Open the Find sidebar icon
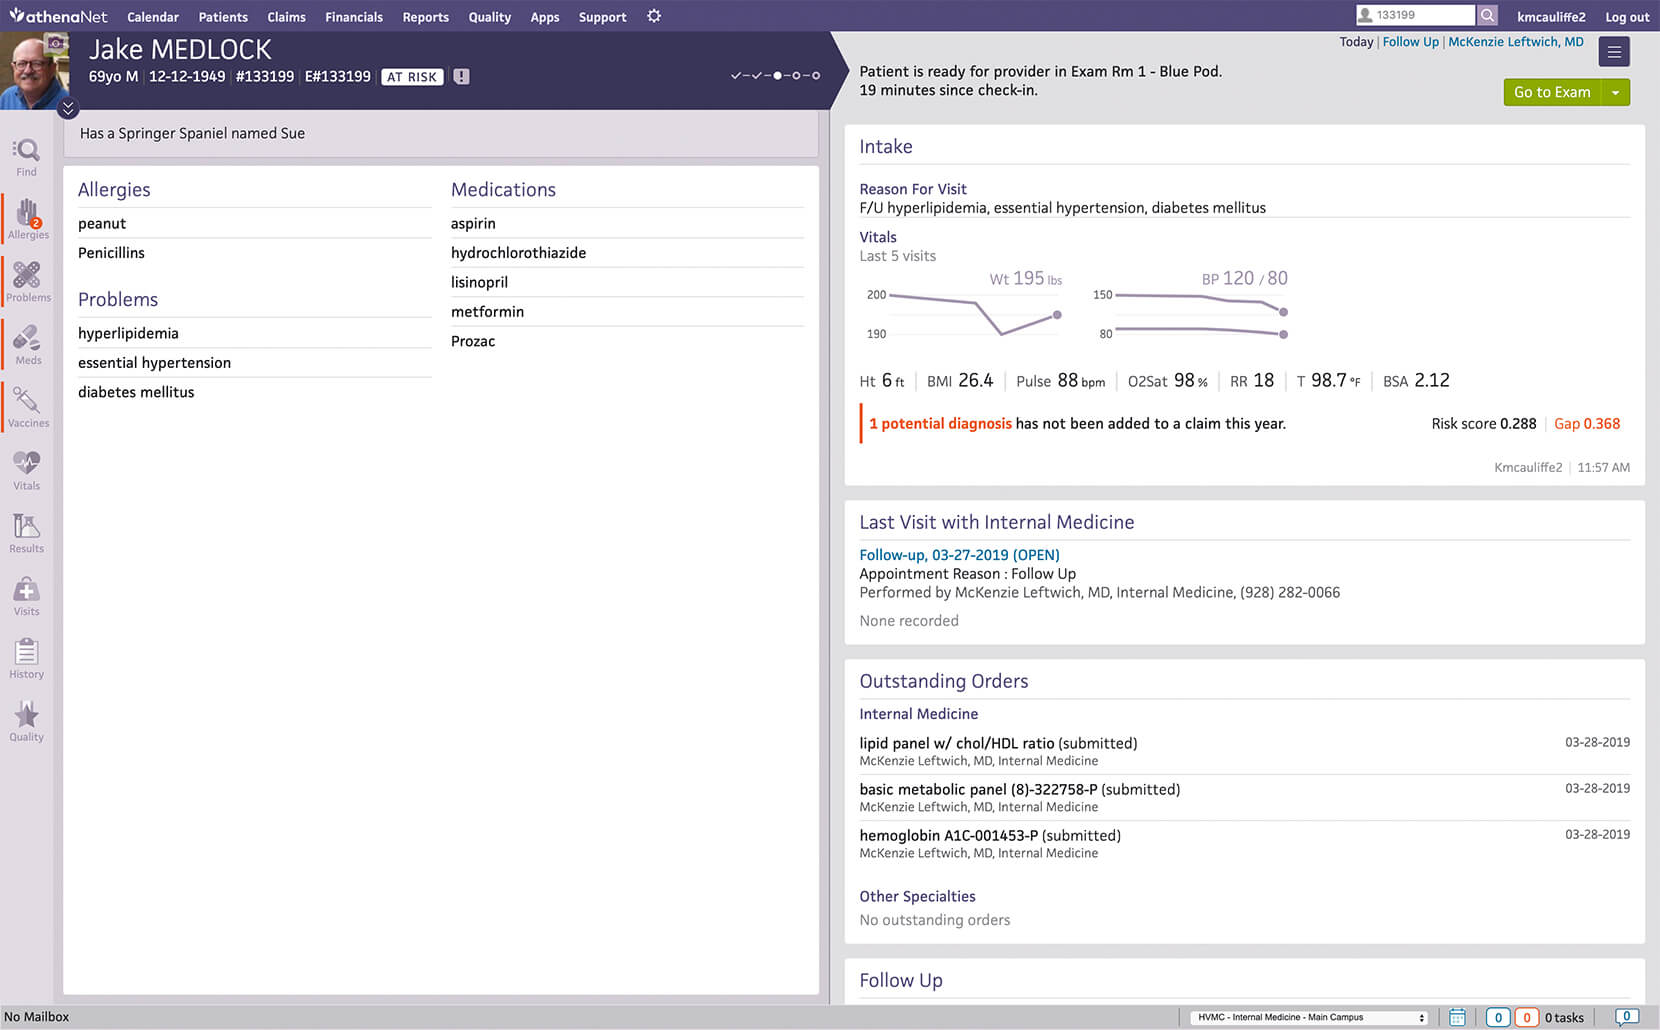1660x1030 pixels. tap(27, 158)
